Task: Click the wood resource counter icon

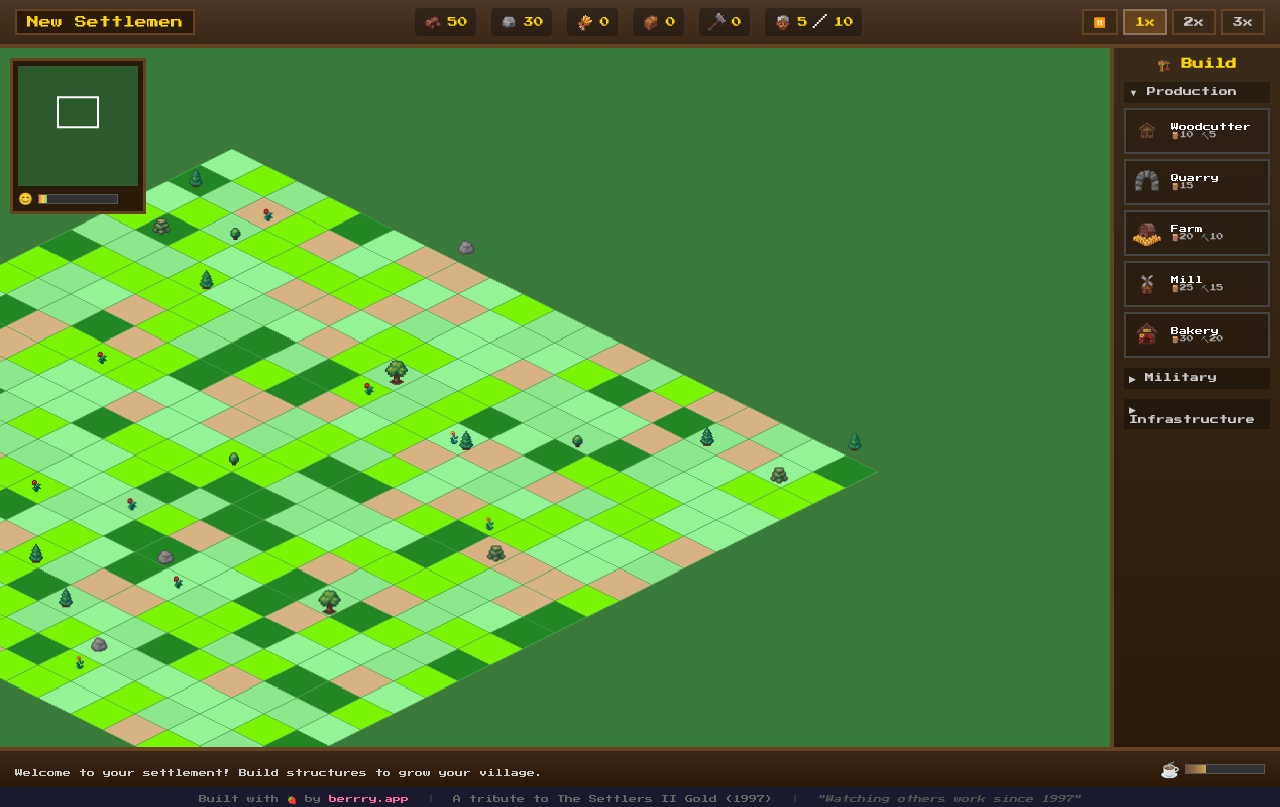Action: (x=432, y=22)
